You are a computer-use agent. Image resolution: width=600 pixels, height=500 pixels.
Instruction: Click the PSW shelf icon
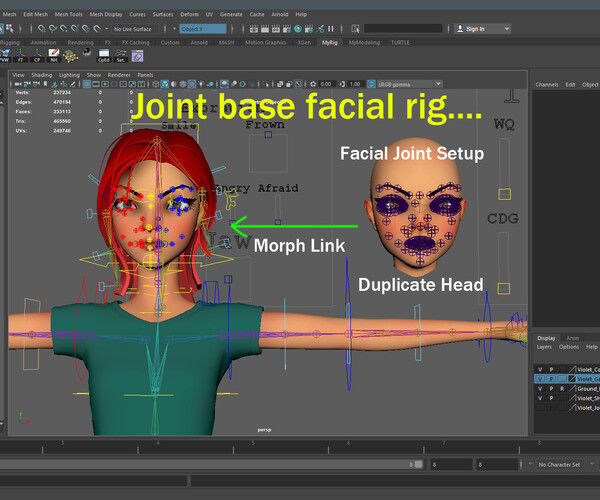click(x=6, y=54)
